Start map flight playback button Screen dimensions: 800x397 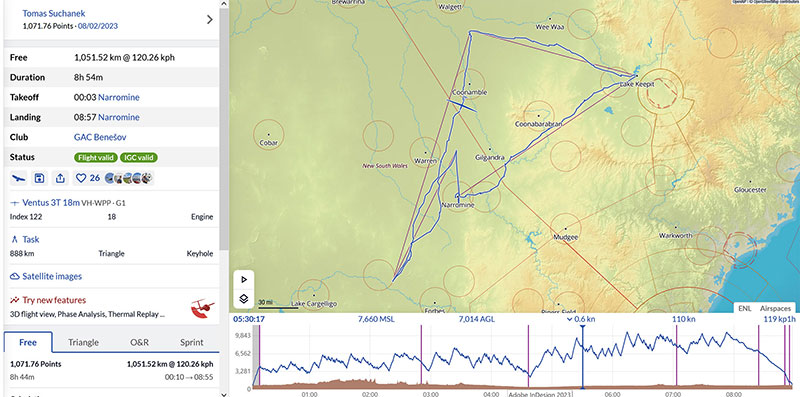[244, 279]
